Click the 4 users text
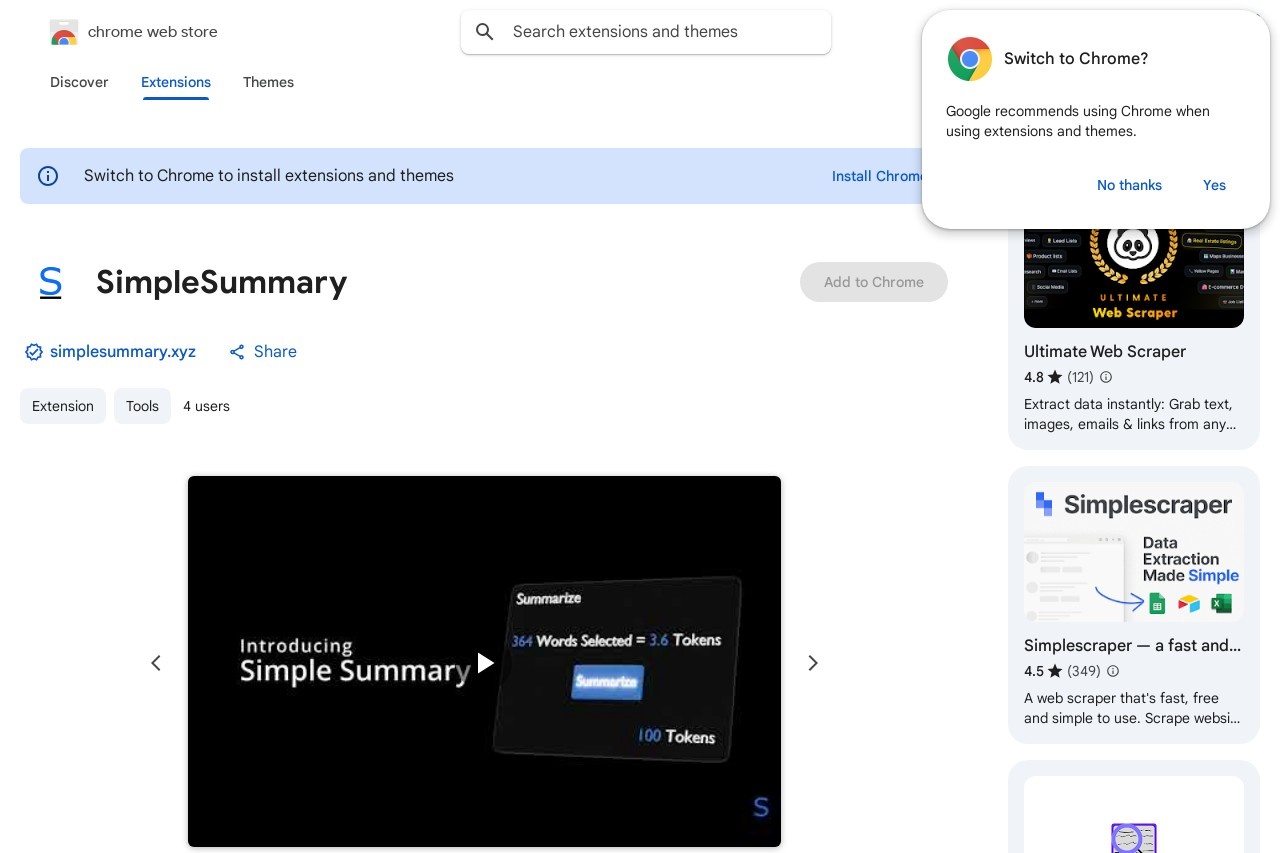This screenshot has width=1280, height=853. 206,406
